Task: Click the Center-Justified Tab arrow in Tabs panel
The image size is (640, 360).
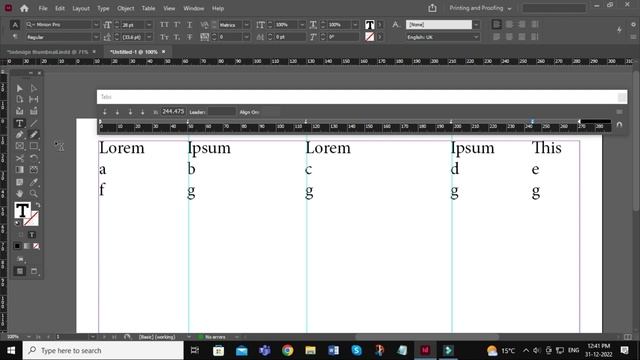Action: [x=118, y=112]
